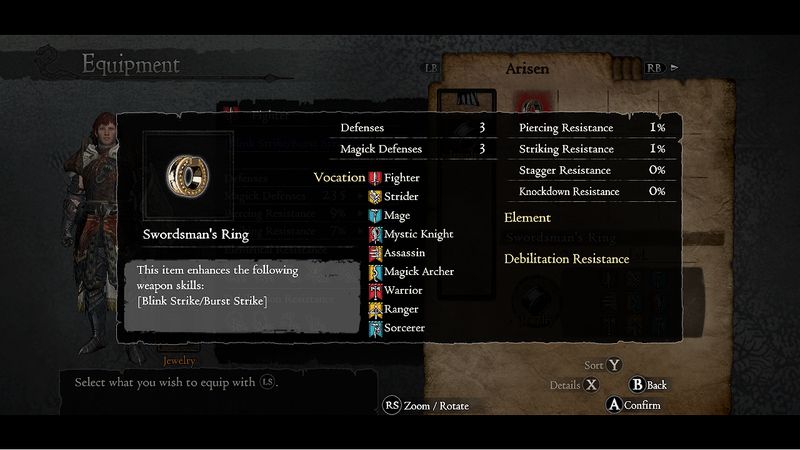Click the Sorcerer vocation icon
Screen dimensions: 800x450
pyautogui.click(x=375, y=329)
